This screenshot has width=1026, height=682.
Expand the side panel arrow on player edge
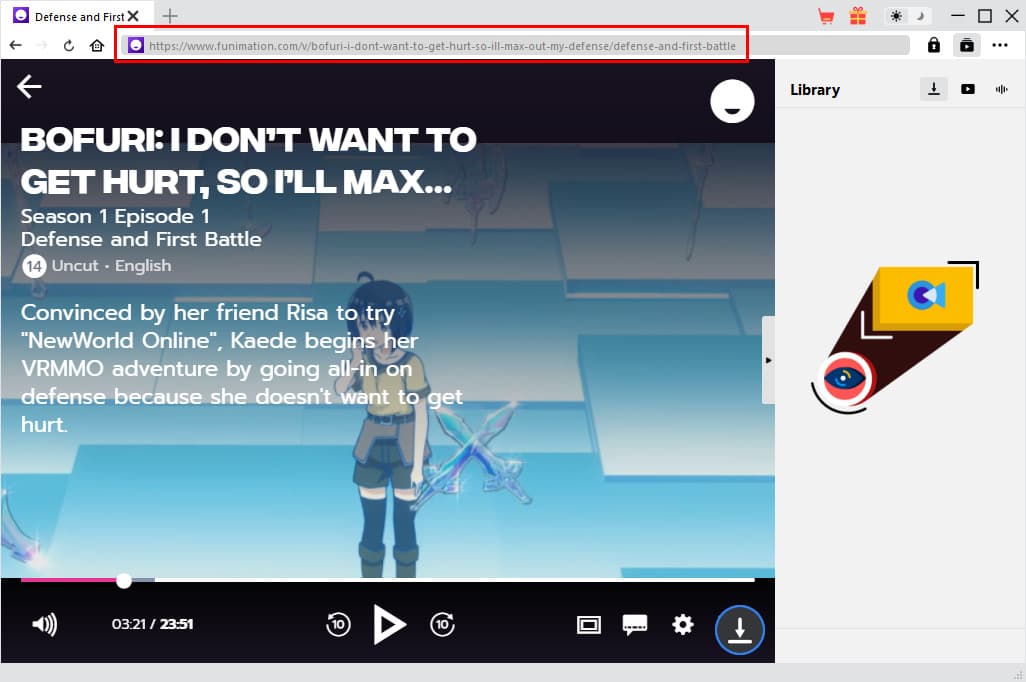(768, 360)
